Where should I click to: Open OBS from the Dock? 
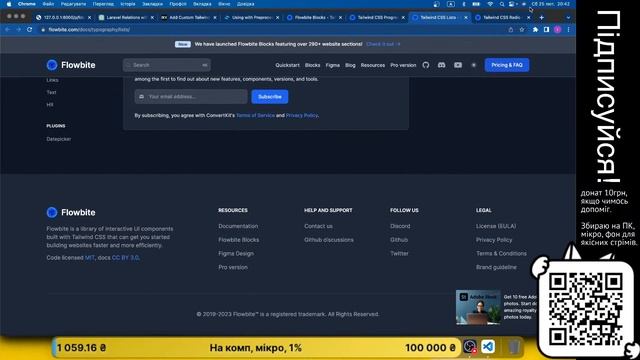[x=470, y=347]
